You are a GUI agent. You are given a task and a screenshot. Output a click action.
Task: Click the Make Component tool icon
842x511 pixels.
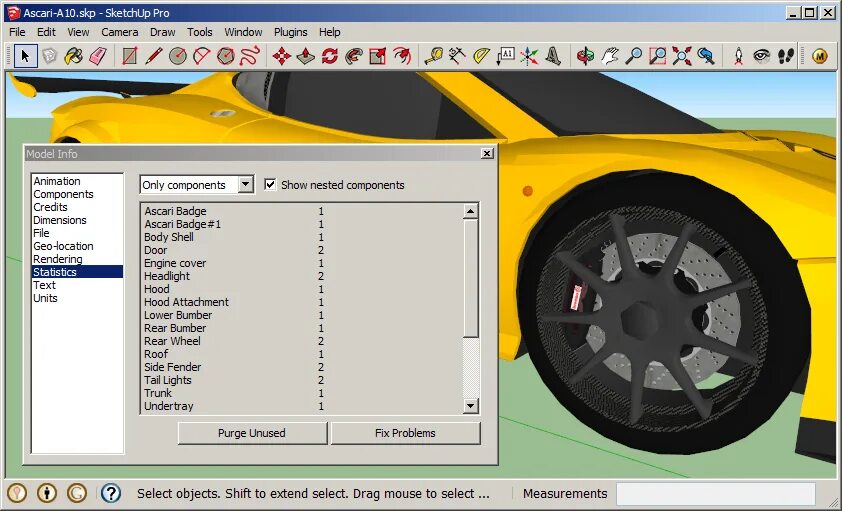click(x=49, y=56)
